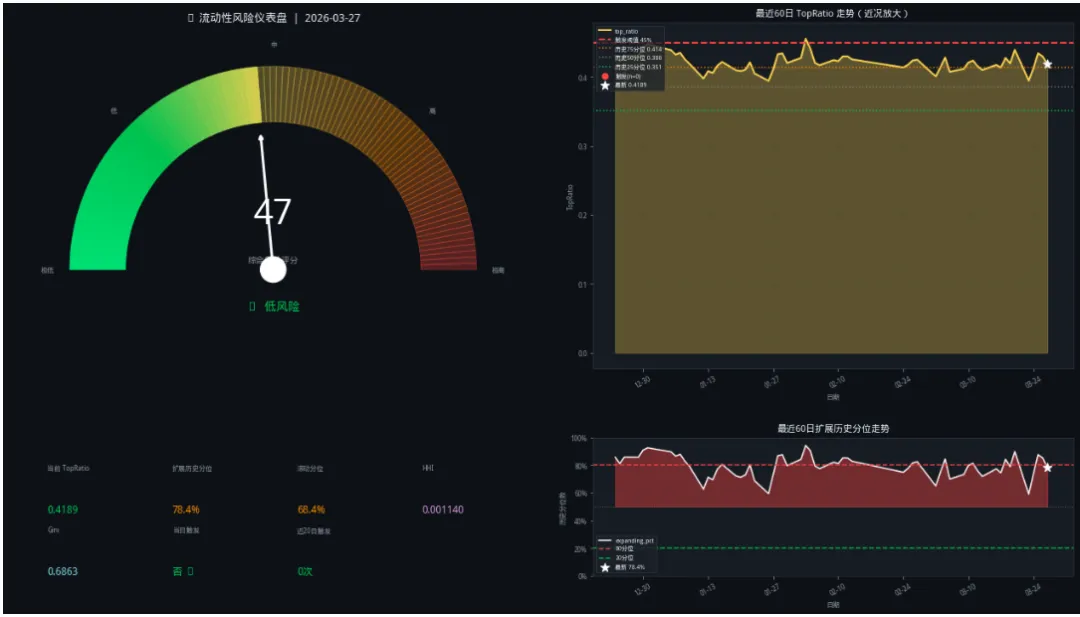The width and height of the screenshot is (1080, 617).
Task: Click the 0.4189 TopRatio value
Action: [x=63, y=510]
